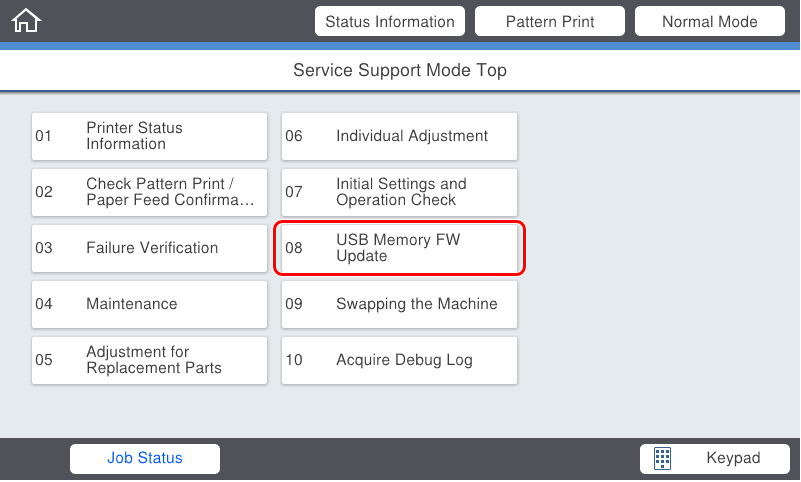Screen dimensions: 801x482
Task: Open 01 Printer Status Information
Action: (149, 136)
